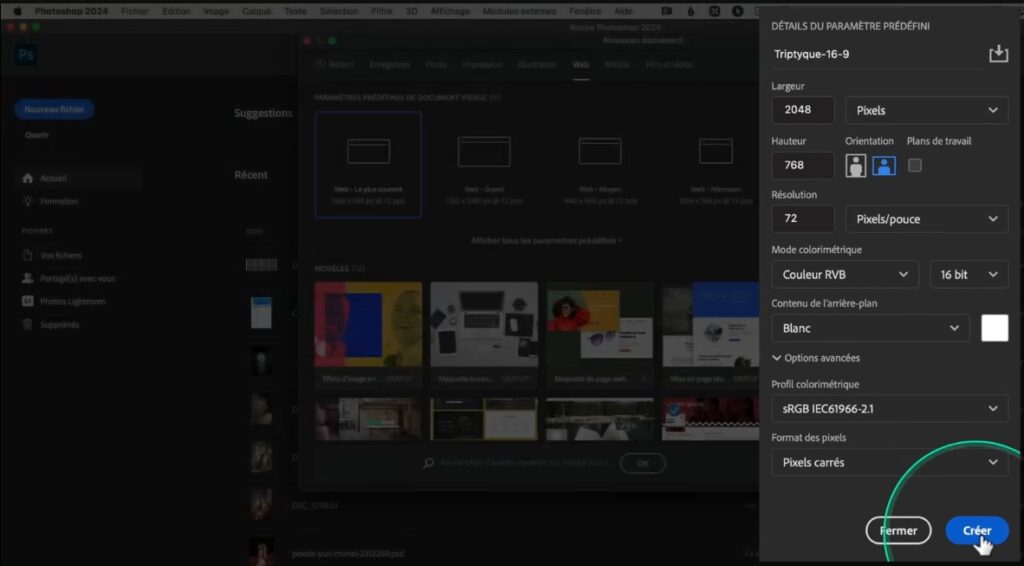This screenshot has width=1024, height=566.
Task: Choose the Web – Grand preset icon
Action: click(484, 152)
